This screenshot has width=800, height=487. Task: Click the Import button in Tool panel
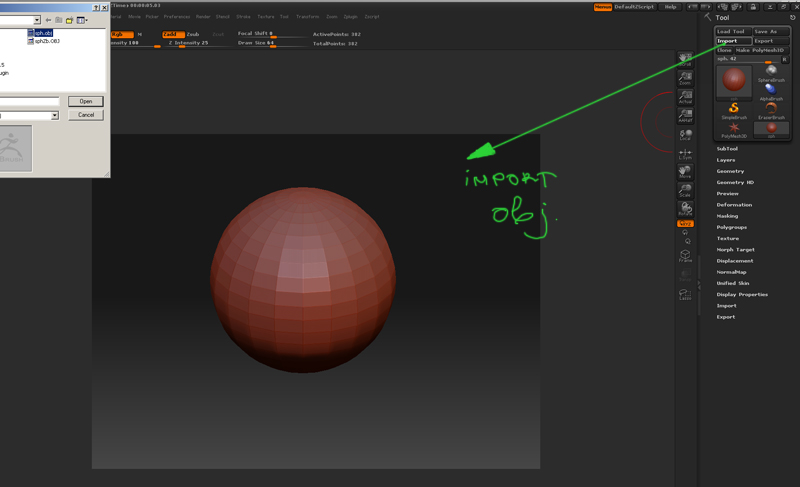pos(731,41)
